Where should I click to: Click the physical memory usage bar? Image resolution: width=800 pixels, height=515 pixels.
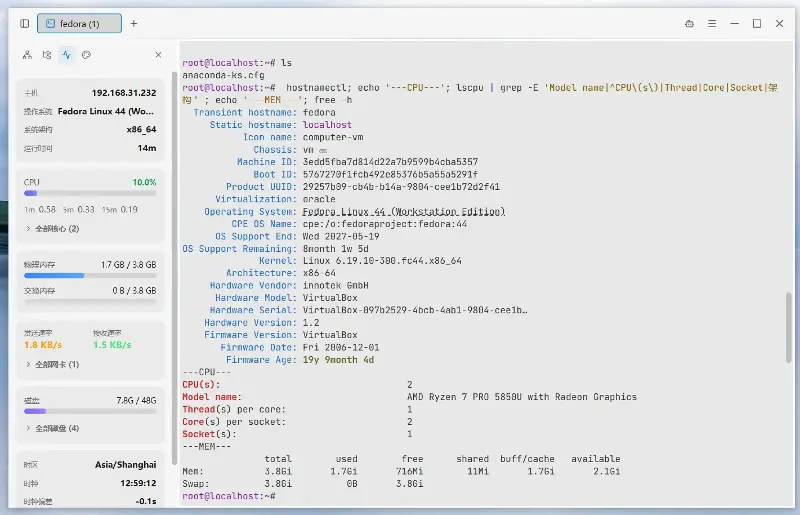coord(90,276)
